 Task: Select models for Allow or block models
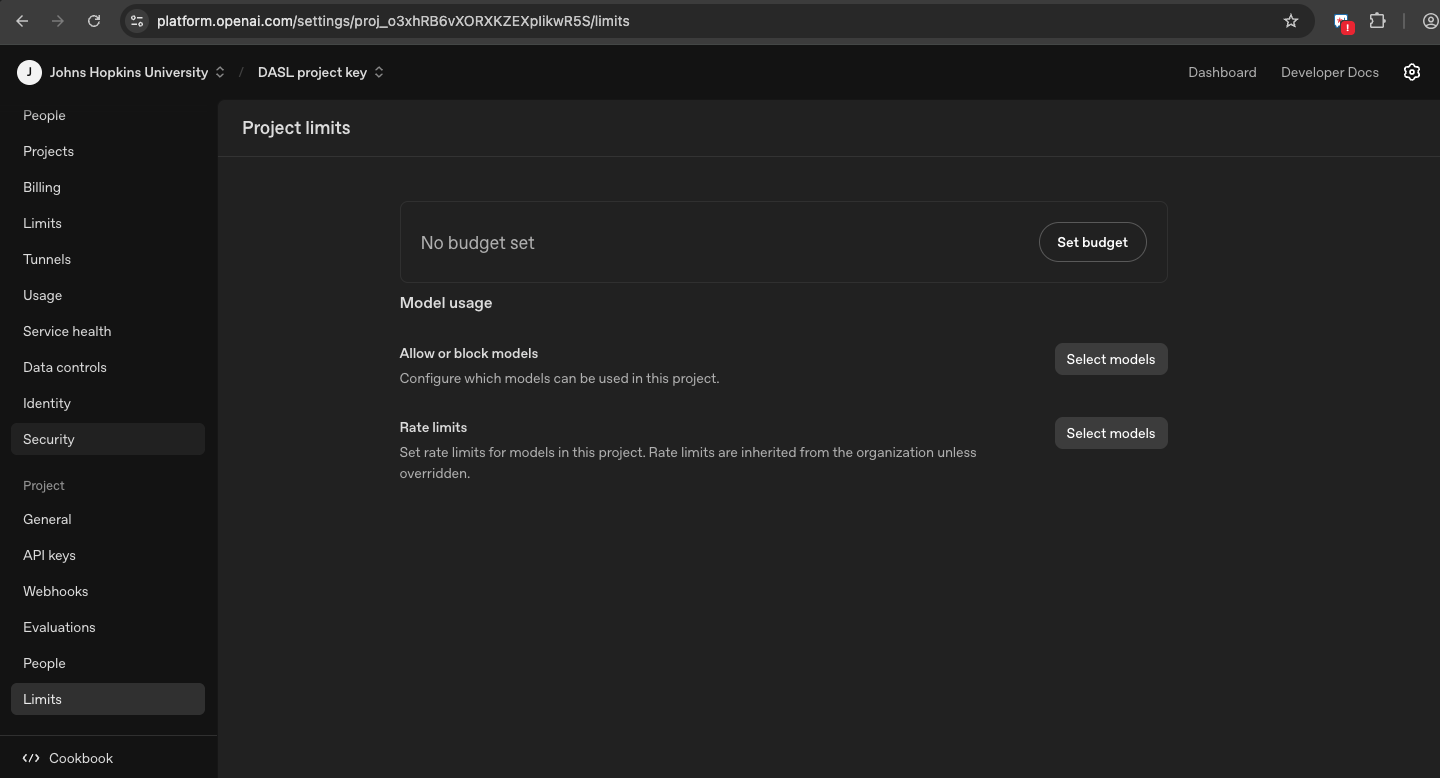[x=1110, y=359]
